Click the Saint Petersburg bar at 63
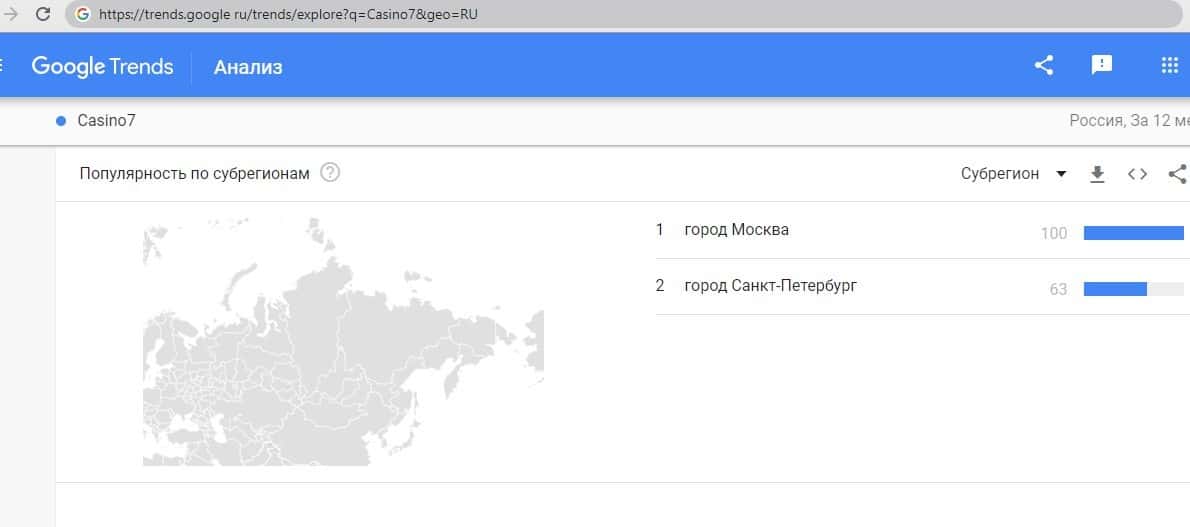 tap(1115, 289)
